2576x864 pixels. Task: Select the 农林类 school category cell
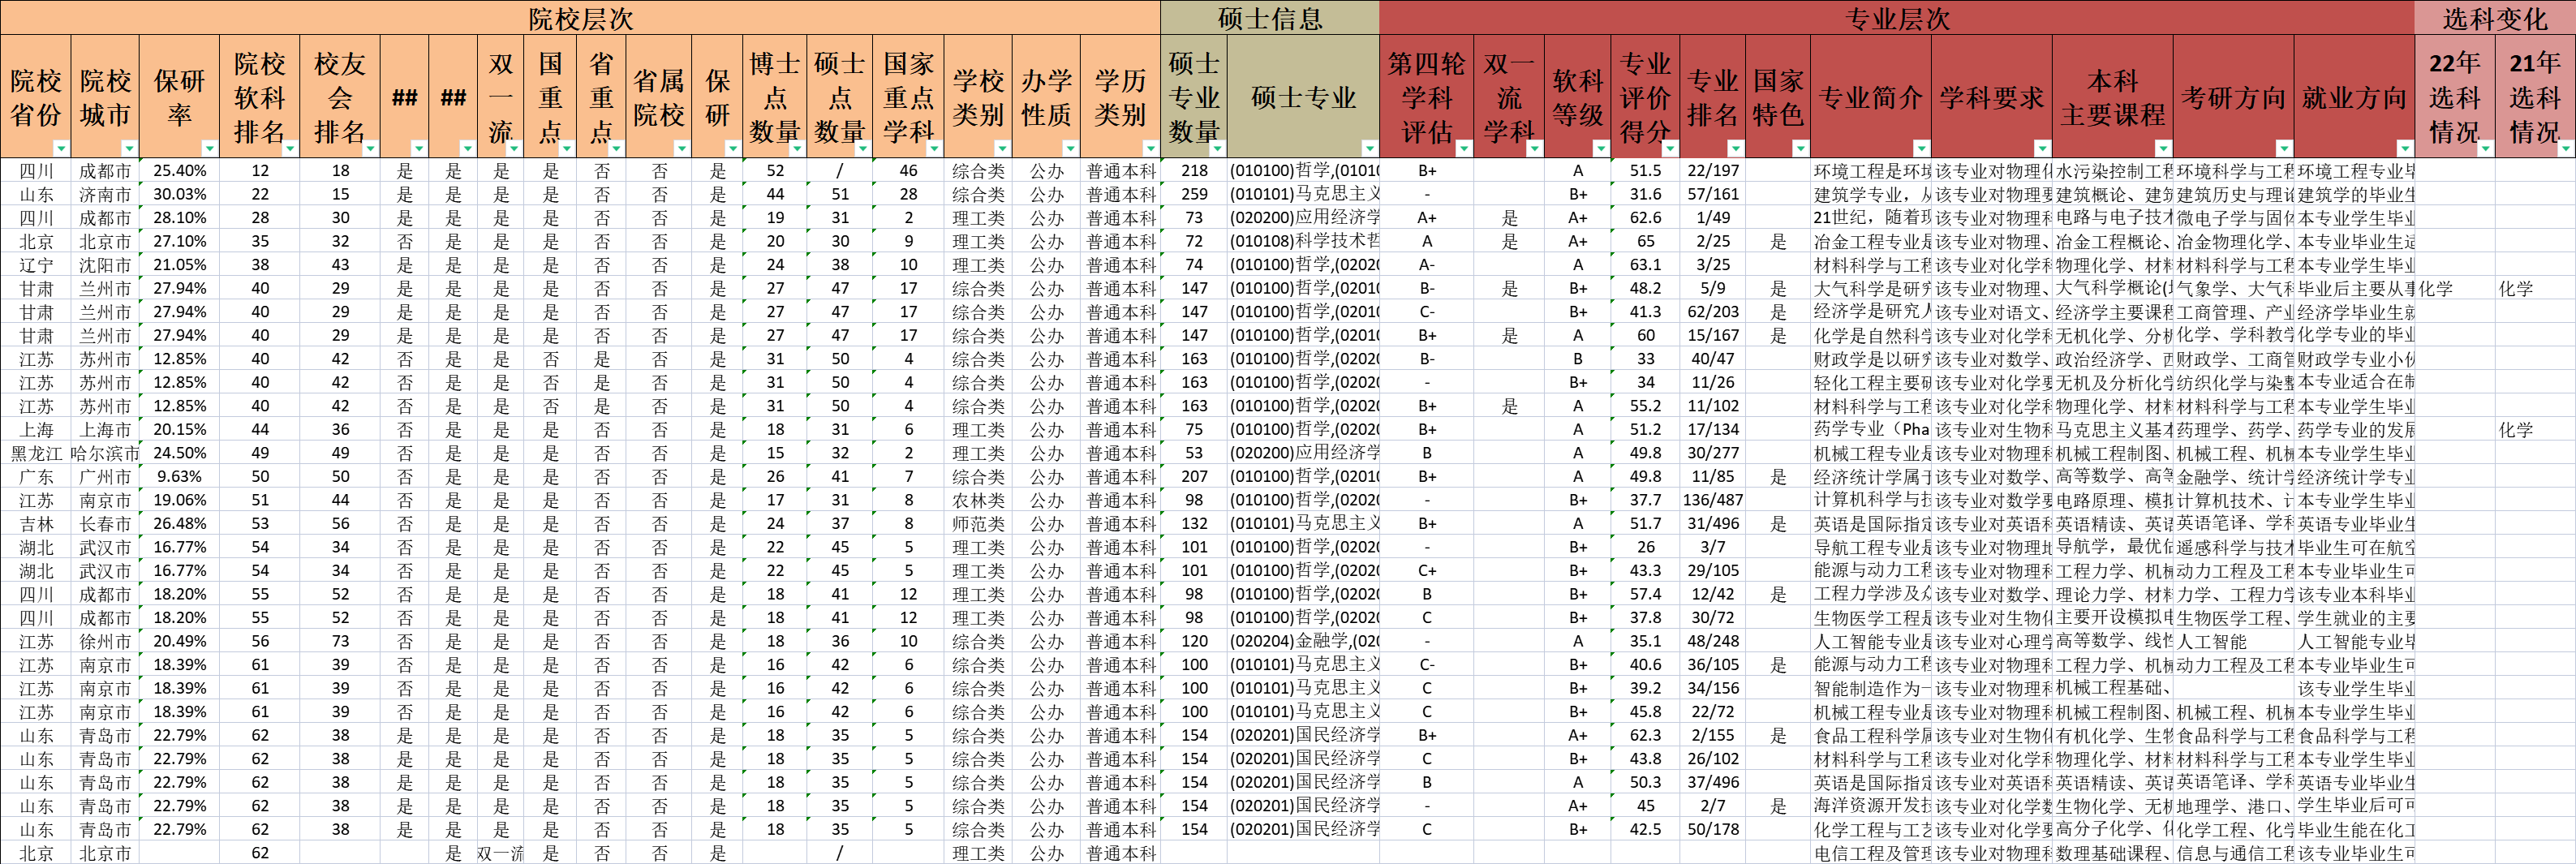978,500
